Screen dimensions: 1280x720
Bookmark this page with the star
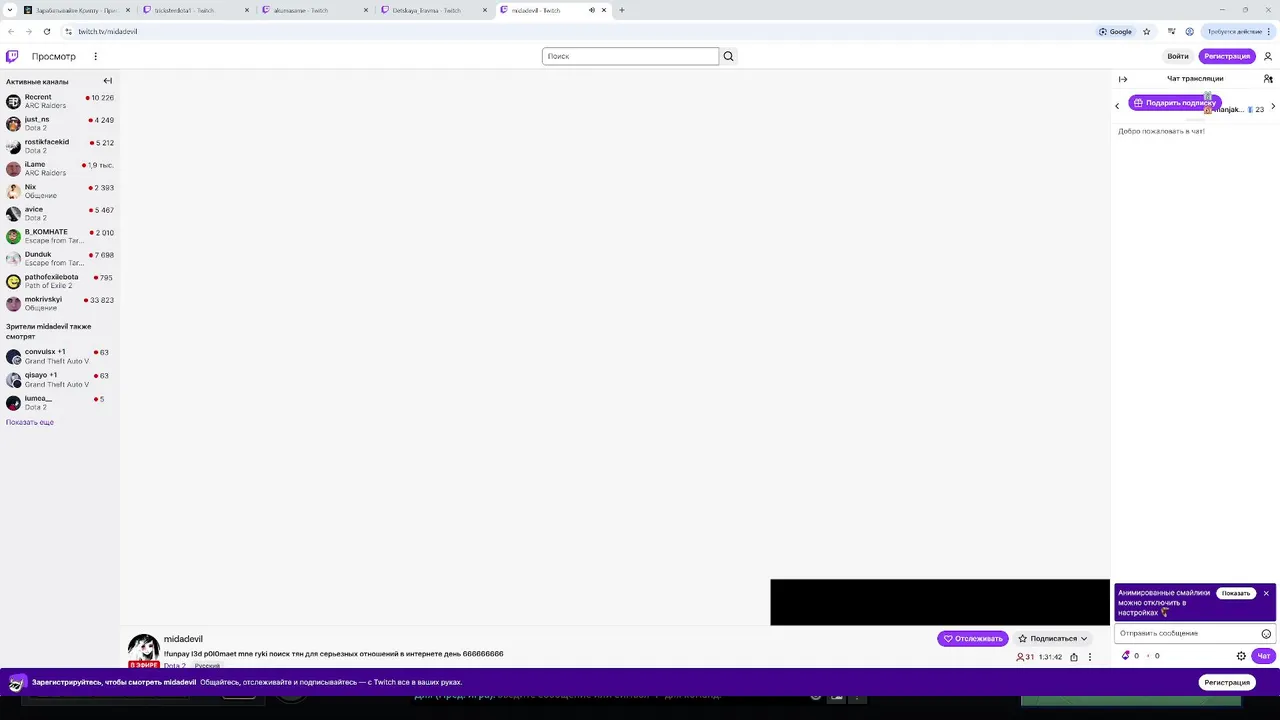tap(1146, 31)
